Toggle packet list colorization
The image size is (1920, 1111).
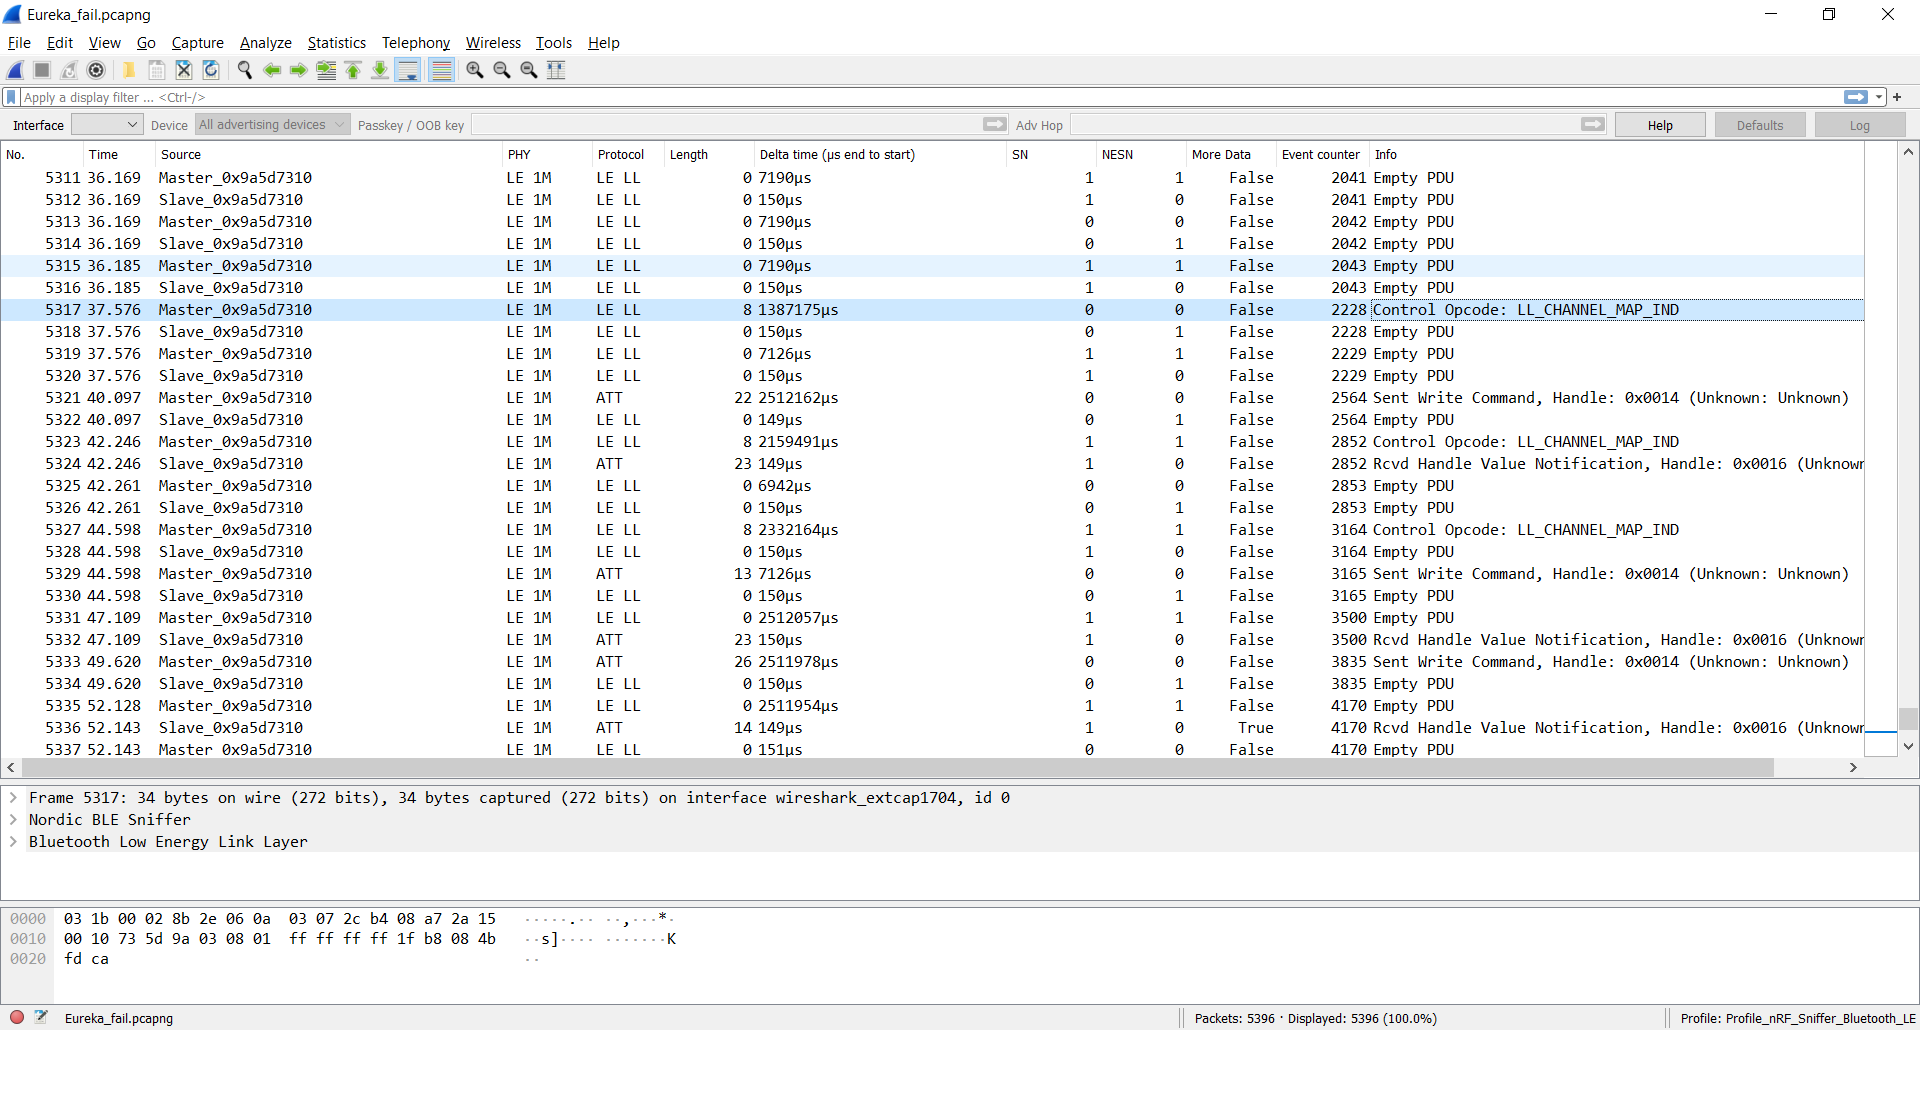(441, 70)
